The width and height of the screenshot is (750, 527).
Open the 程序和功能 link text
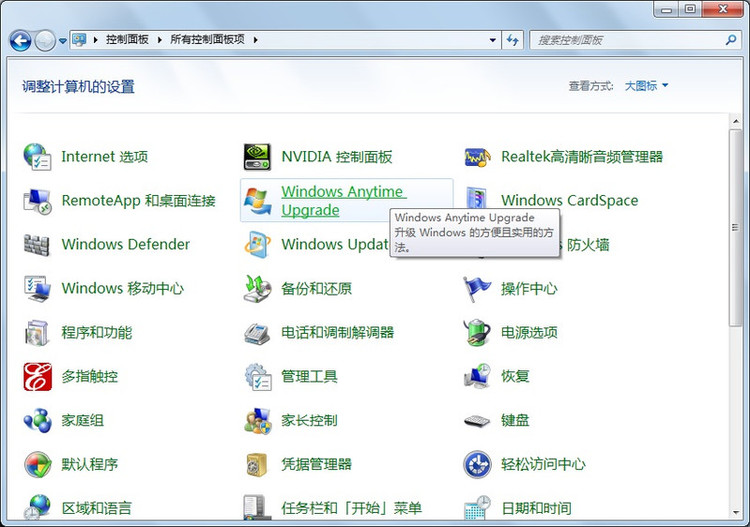pos(97,332)
